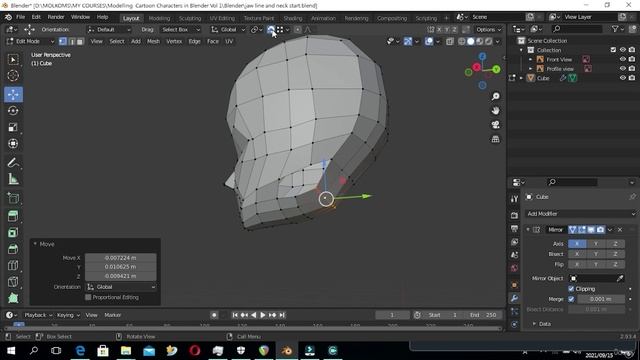Collapse the Move operator panel

tap(35, 244)
